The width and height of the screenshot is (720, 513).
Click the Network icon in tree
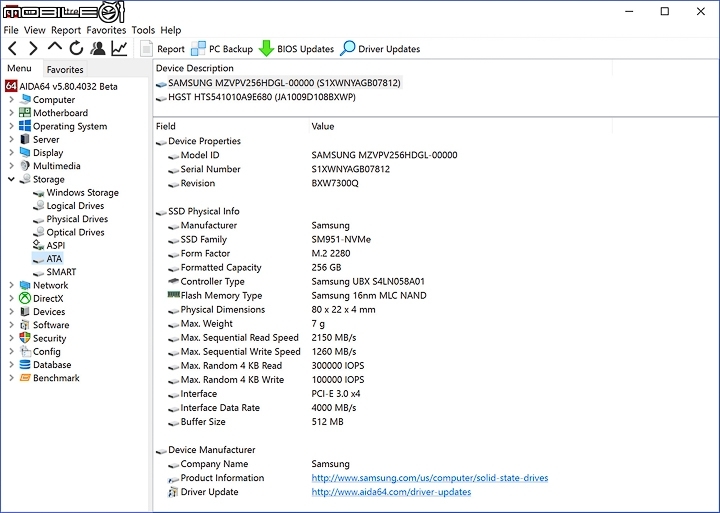(25, 285)
